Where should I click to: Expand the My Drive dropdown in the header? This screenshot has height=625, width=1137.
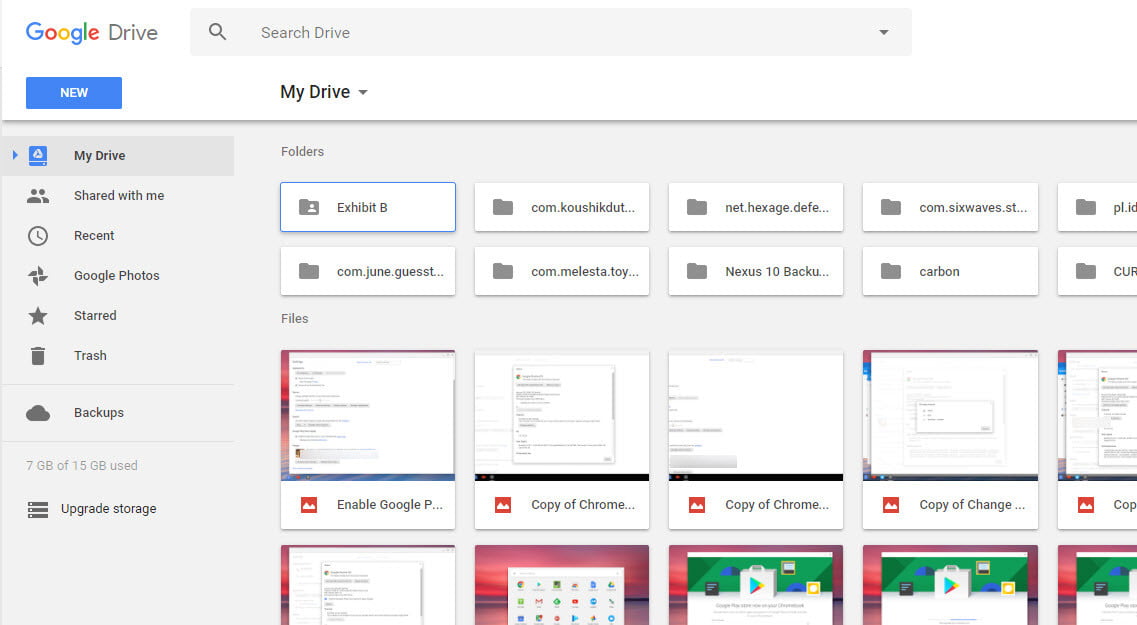coord(362,92)
